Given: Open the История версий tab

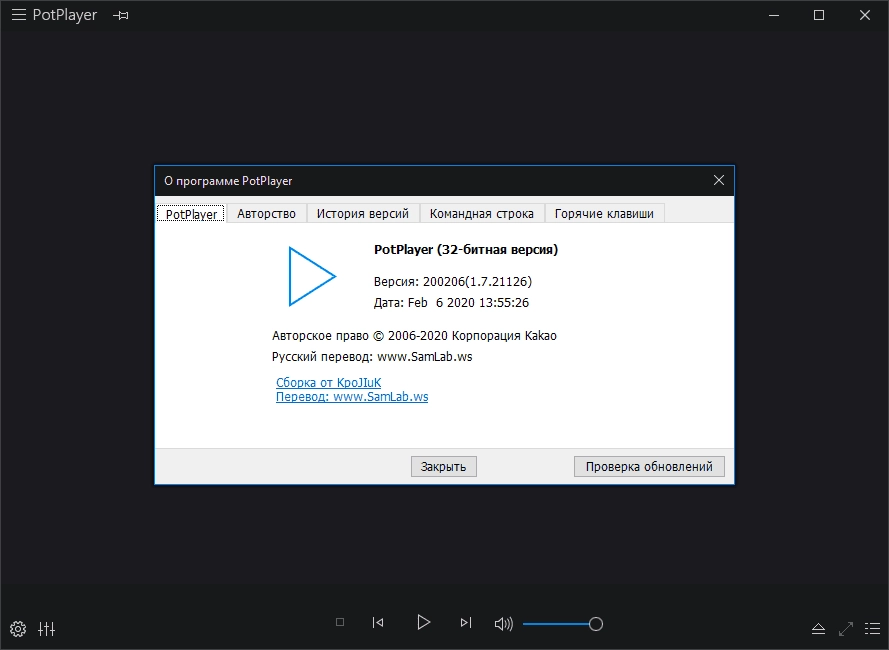Looking at the screenshot, I should click(363, 214).
